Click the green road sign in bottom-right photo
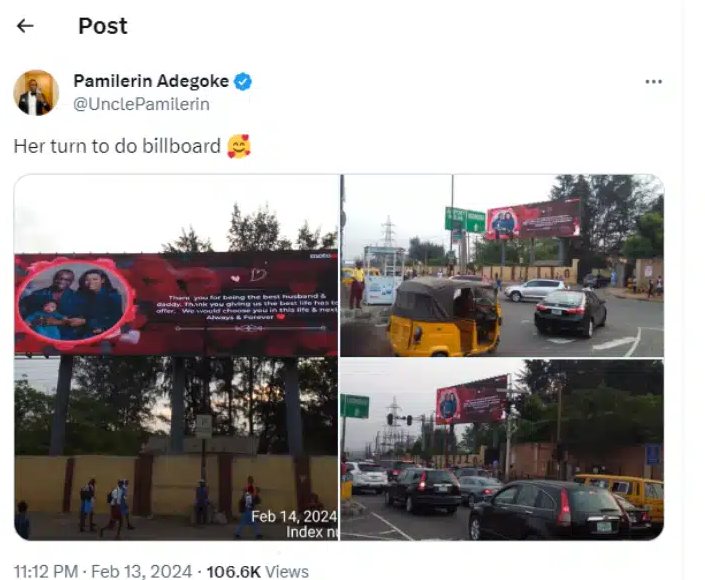Image resolution: width=705 pixels, height=580 pixels. (355, 406)
